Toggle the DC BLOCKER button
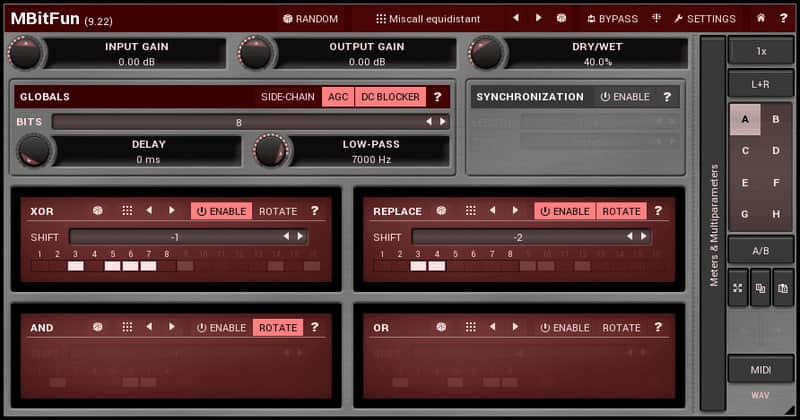Screen dimensions: 800x420 point(390,97)
